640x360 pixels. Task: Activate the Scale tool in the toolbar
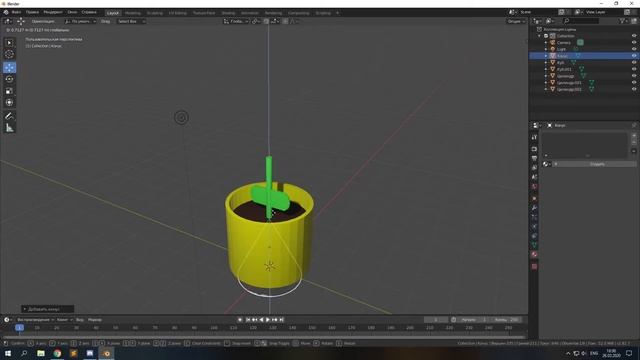(9, 91)
